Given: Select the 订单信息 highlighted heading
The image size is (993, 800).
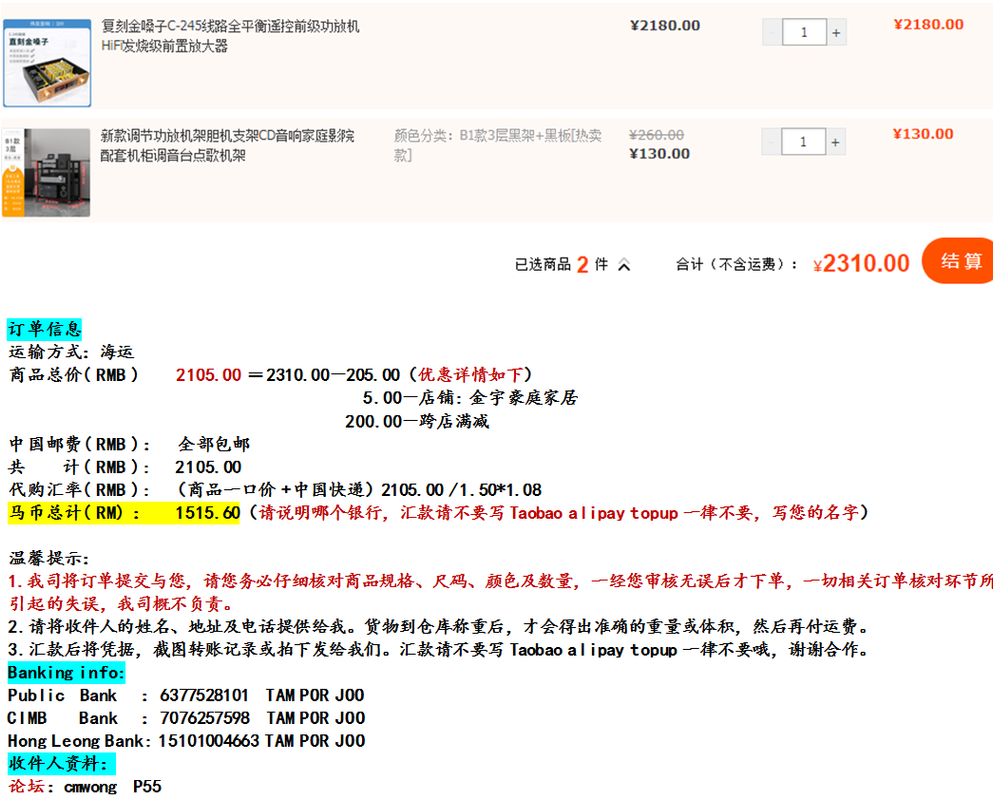Looking at the screenshot, I should pos(44,329).
